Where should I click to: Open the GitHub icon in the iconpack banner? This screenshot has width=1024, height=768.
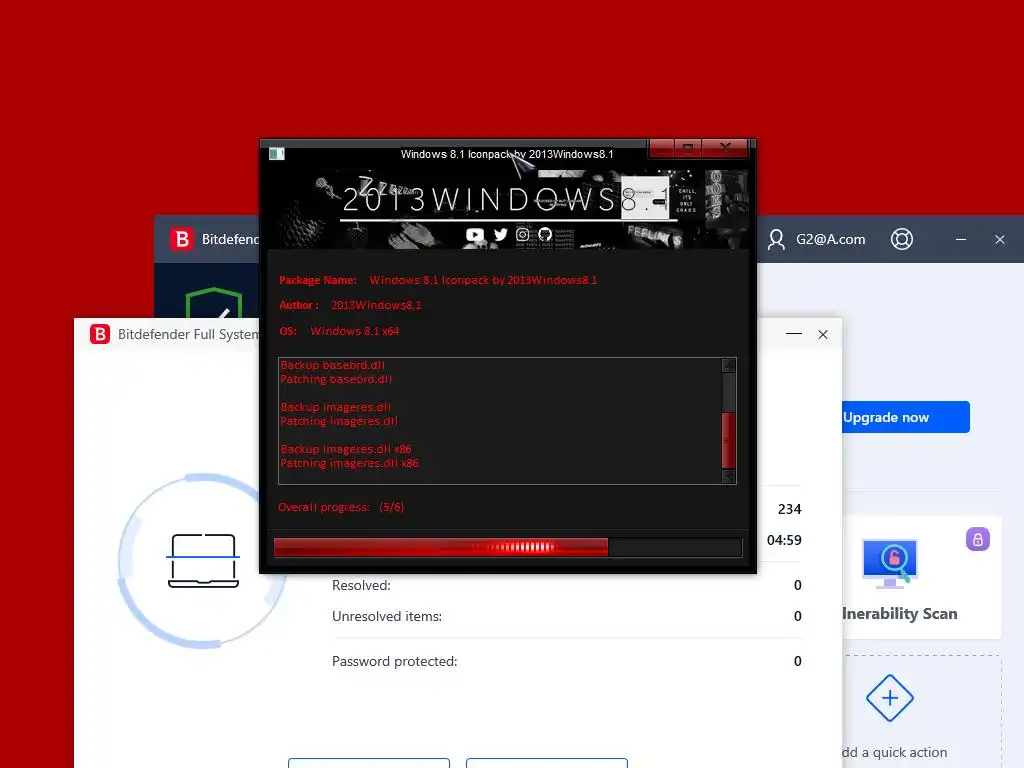point(545,234)
